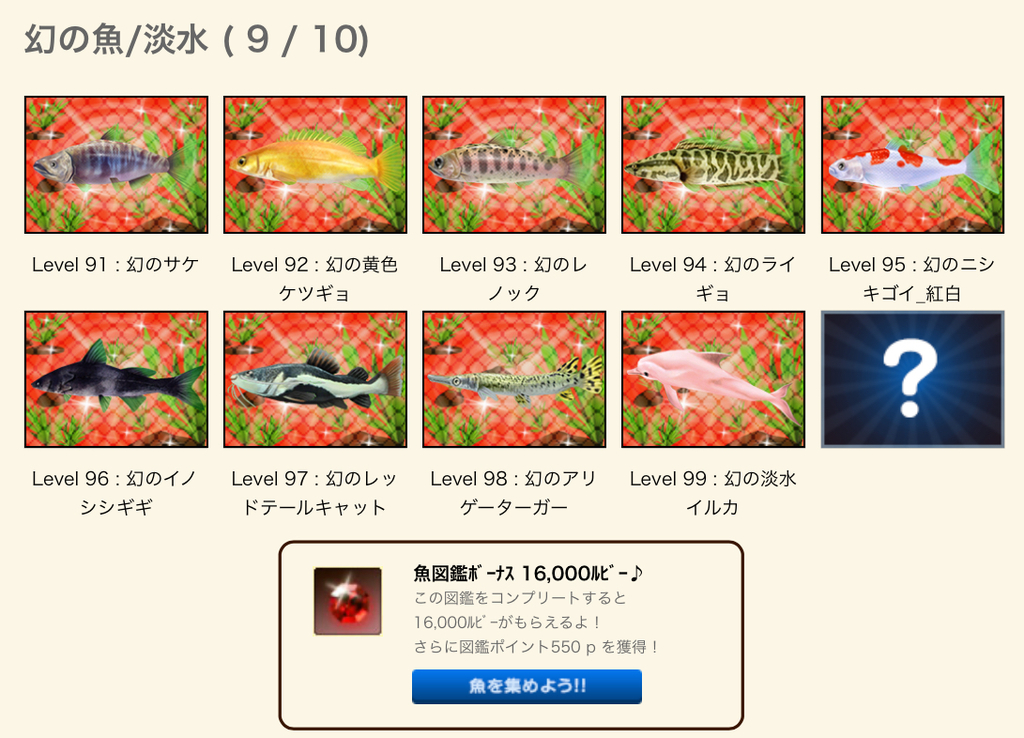Image resolution: width=1024 pixels, height=738 pixels.
Task: Click the unknown fish question mark tile
Action: coord(912,379)
